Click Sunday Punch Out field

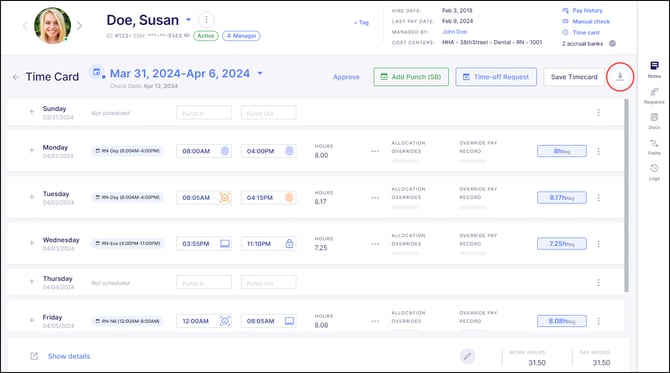[x=268, y=113]
